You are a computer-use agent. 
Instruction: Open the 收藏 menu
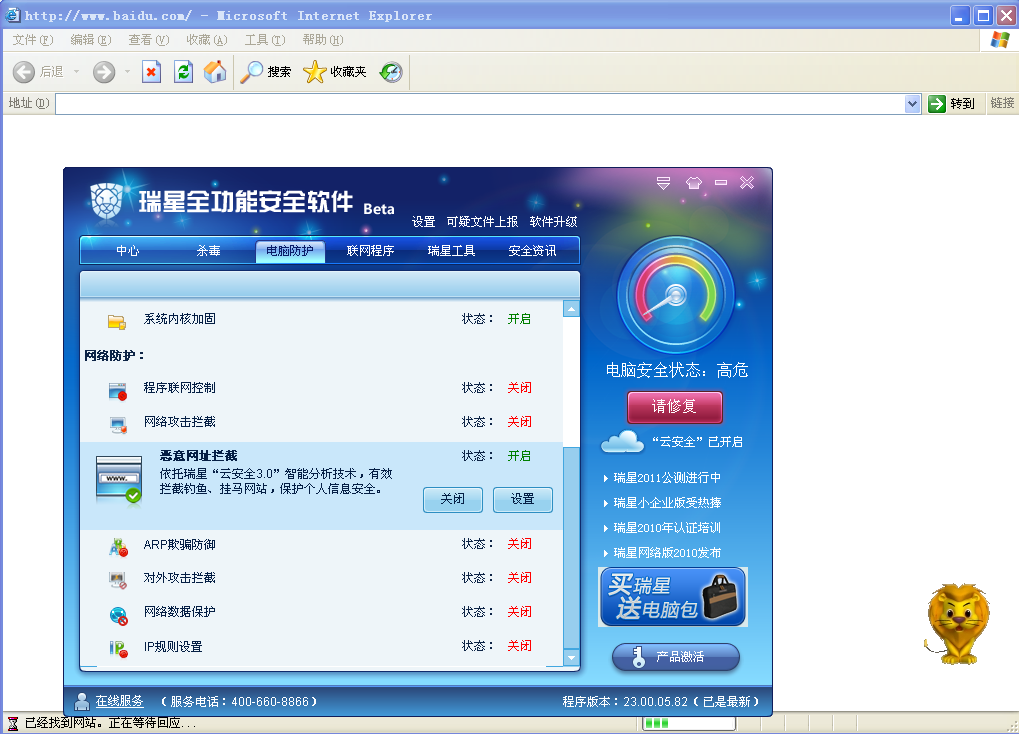[x=207, y=40]
